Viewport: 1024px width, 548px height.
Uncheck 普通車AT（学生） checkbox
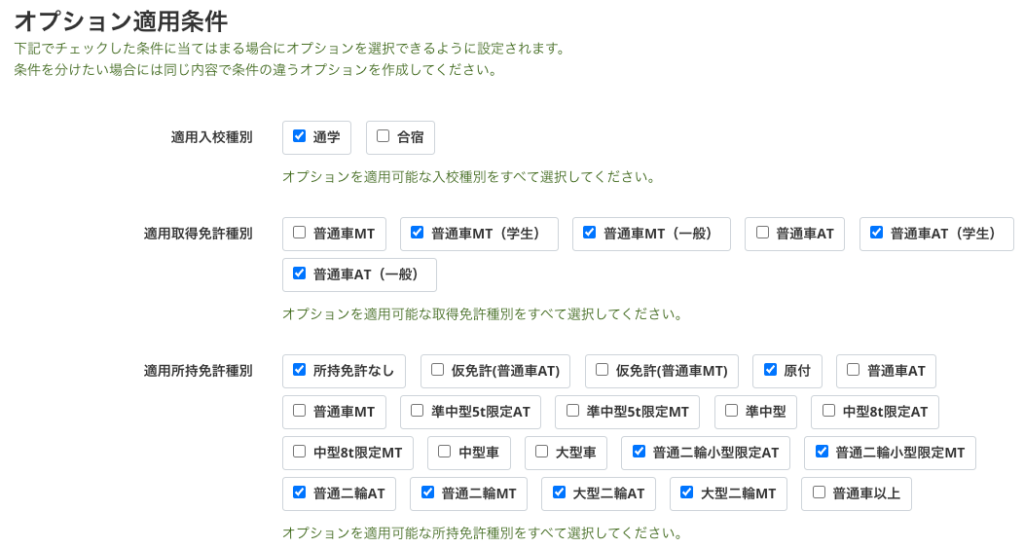click(876, 233)
